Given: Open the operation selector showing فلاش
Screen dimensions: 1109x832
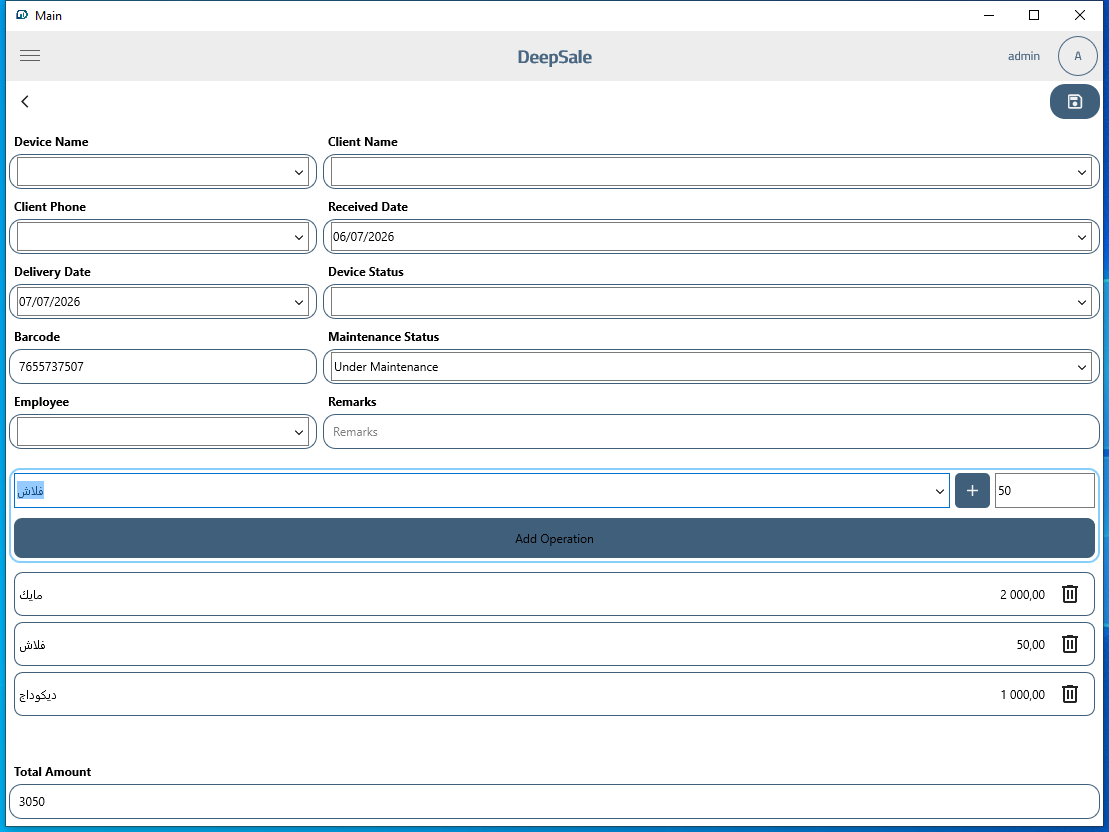Looking at the screenshot, I should (x=940, y=491).
